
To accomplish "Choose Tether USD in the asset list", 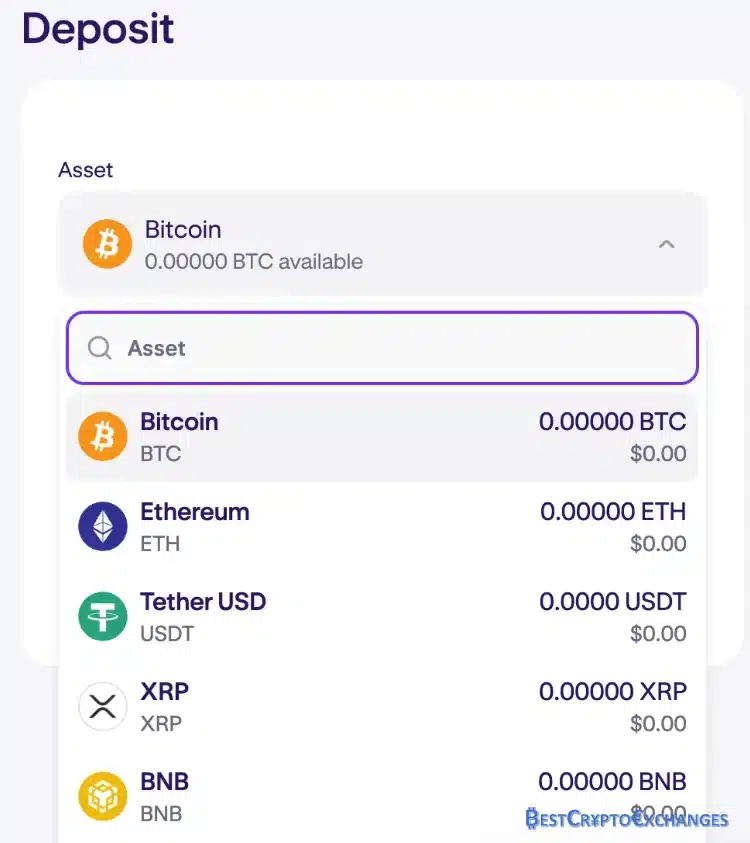I will (382, 616).
